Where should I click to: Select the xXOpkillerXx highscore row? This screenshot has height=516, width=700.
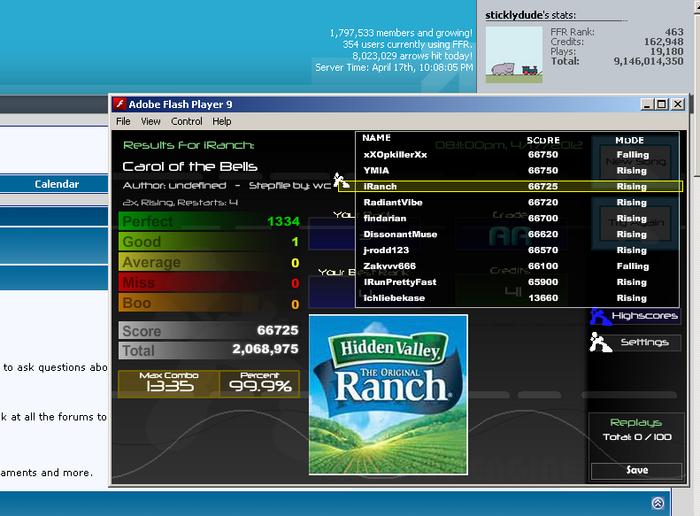[x=518, y=154]
